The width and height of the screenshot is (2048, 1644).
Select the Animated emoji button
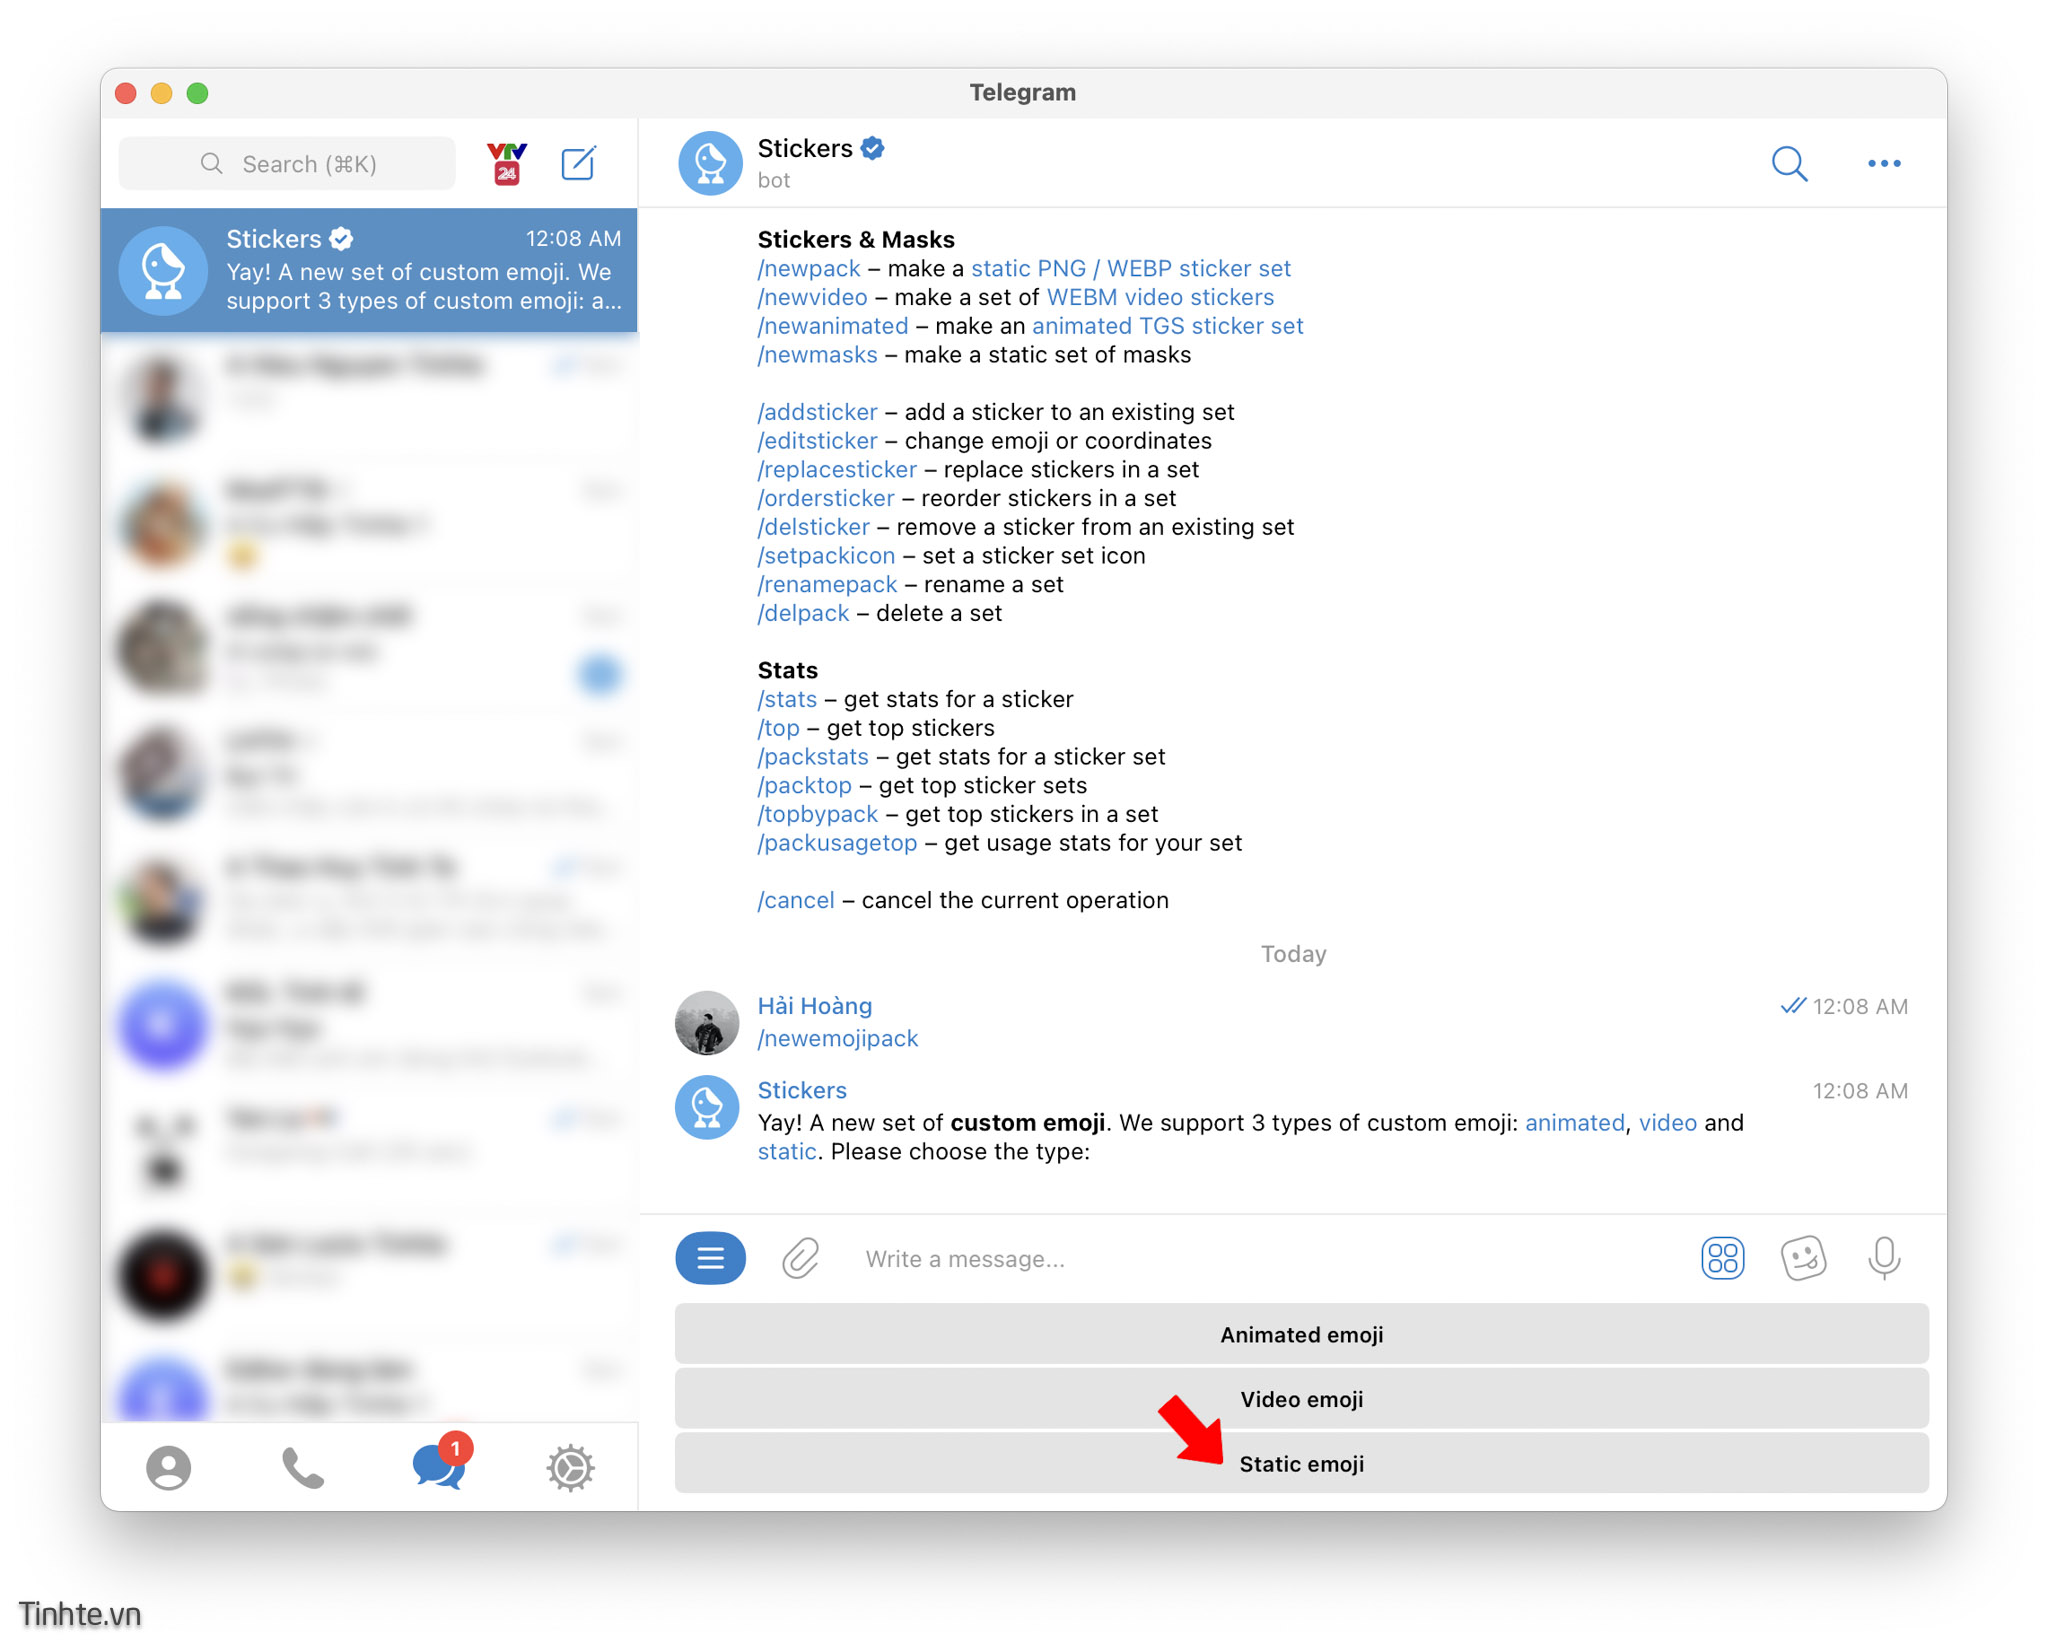coord(1303,1335)
